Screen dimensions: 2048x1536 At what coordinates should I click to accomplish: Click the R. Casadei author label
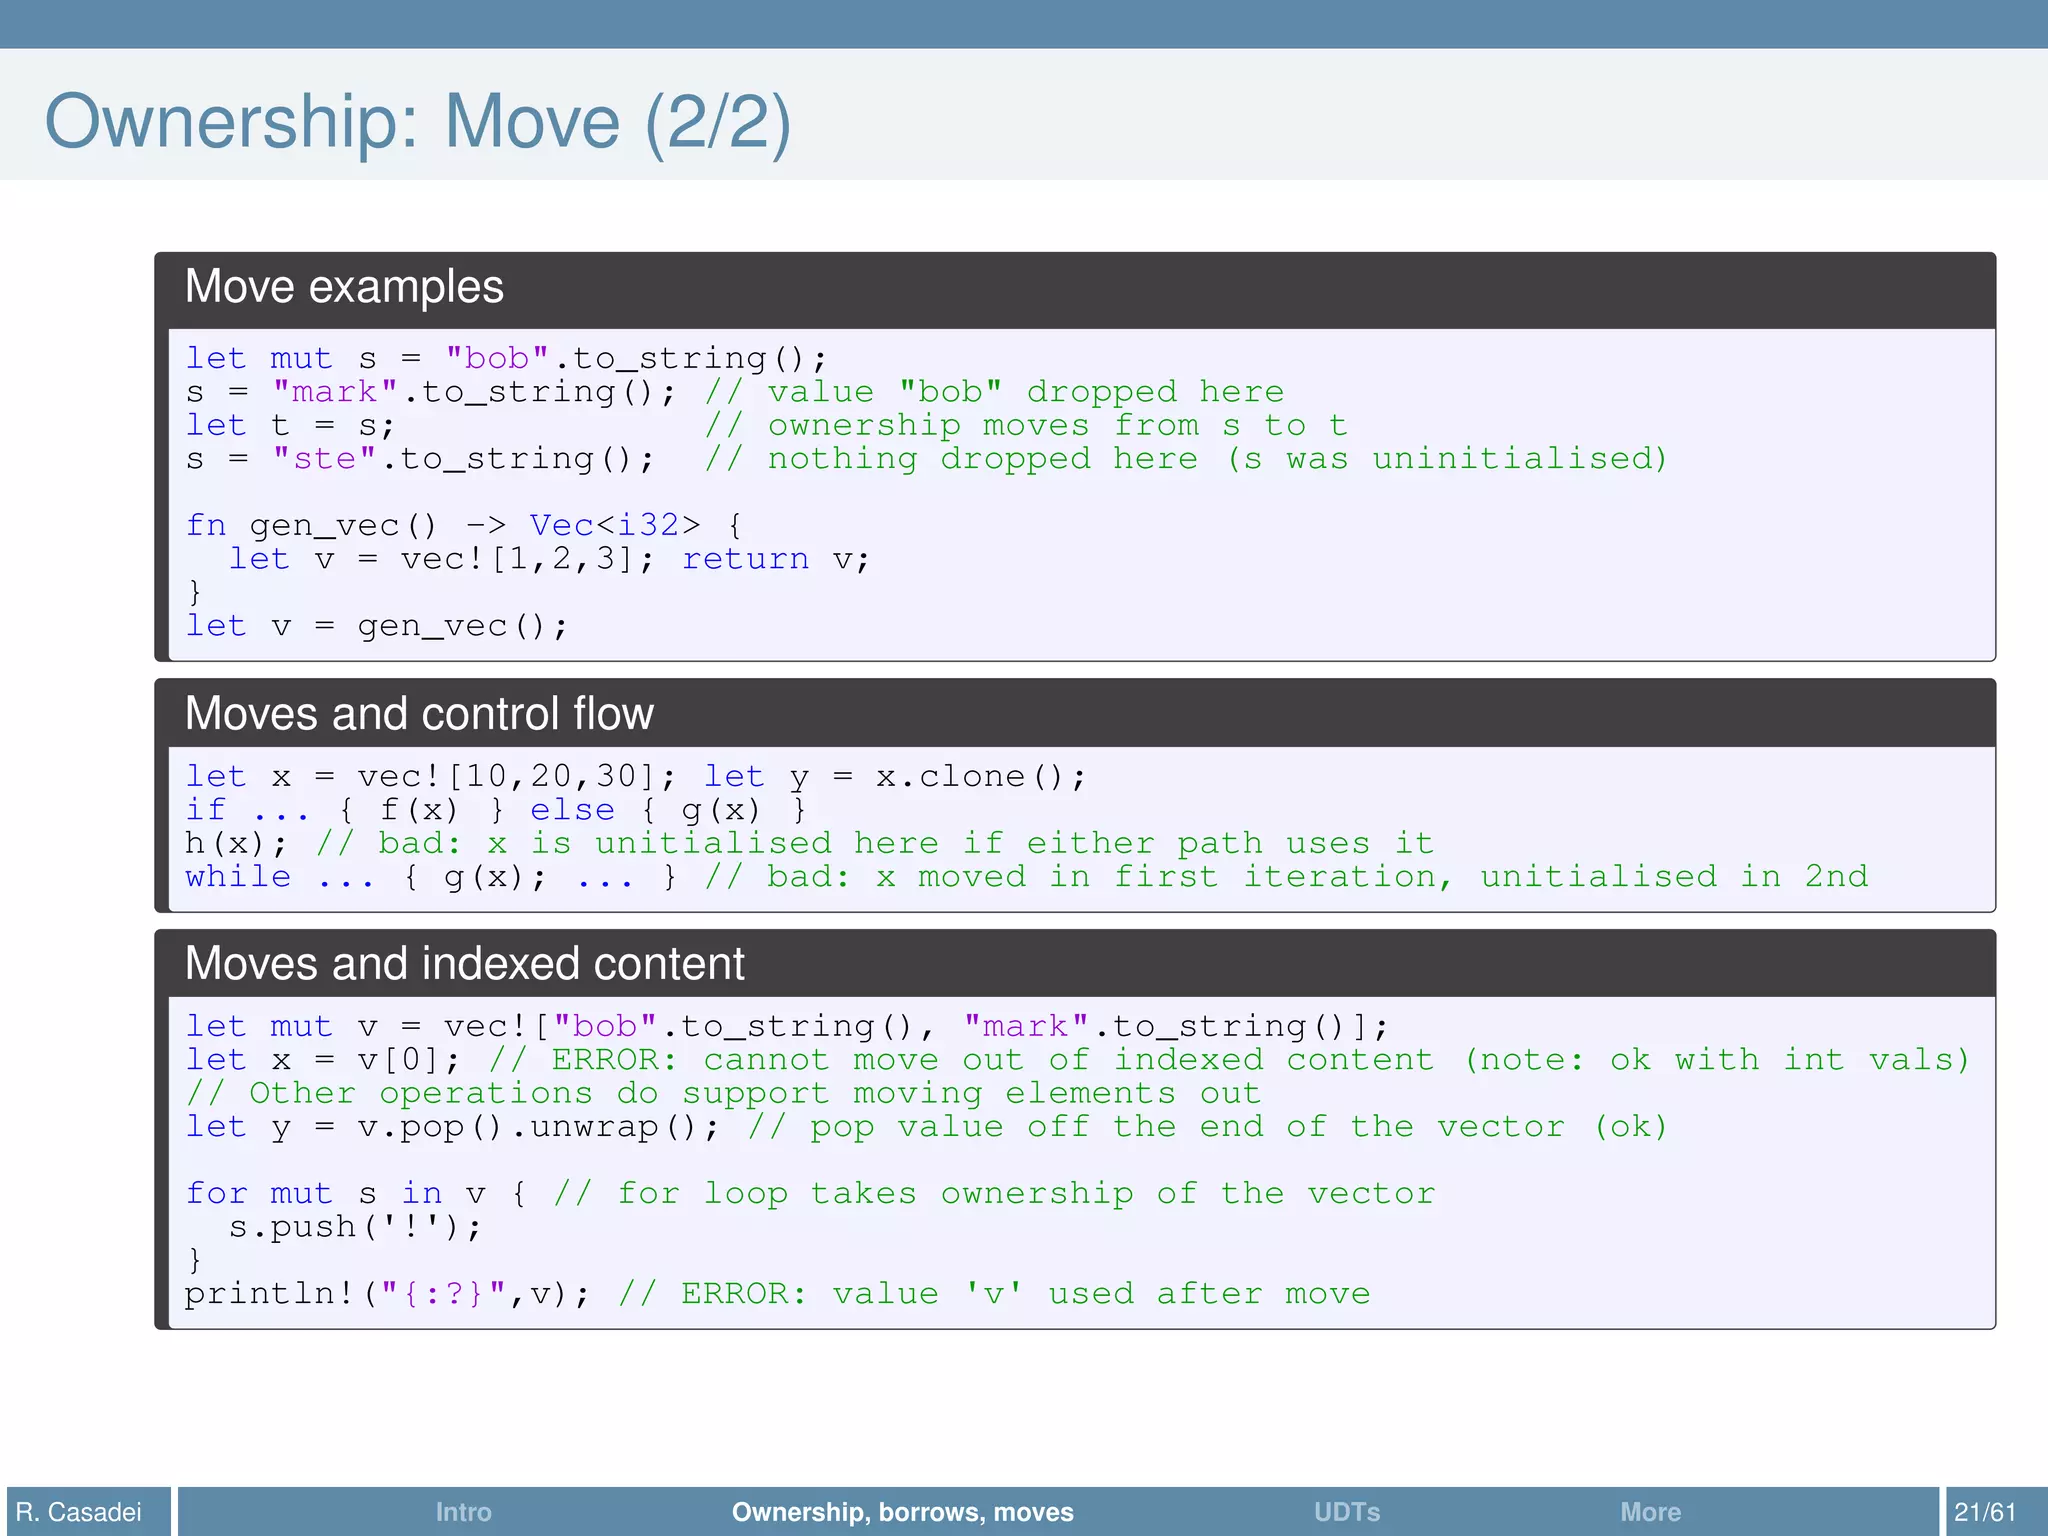[x=79, y=1511]
